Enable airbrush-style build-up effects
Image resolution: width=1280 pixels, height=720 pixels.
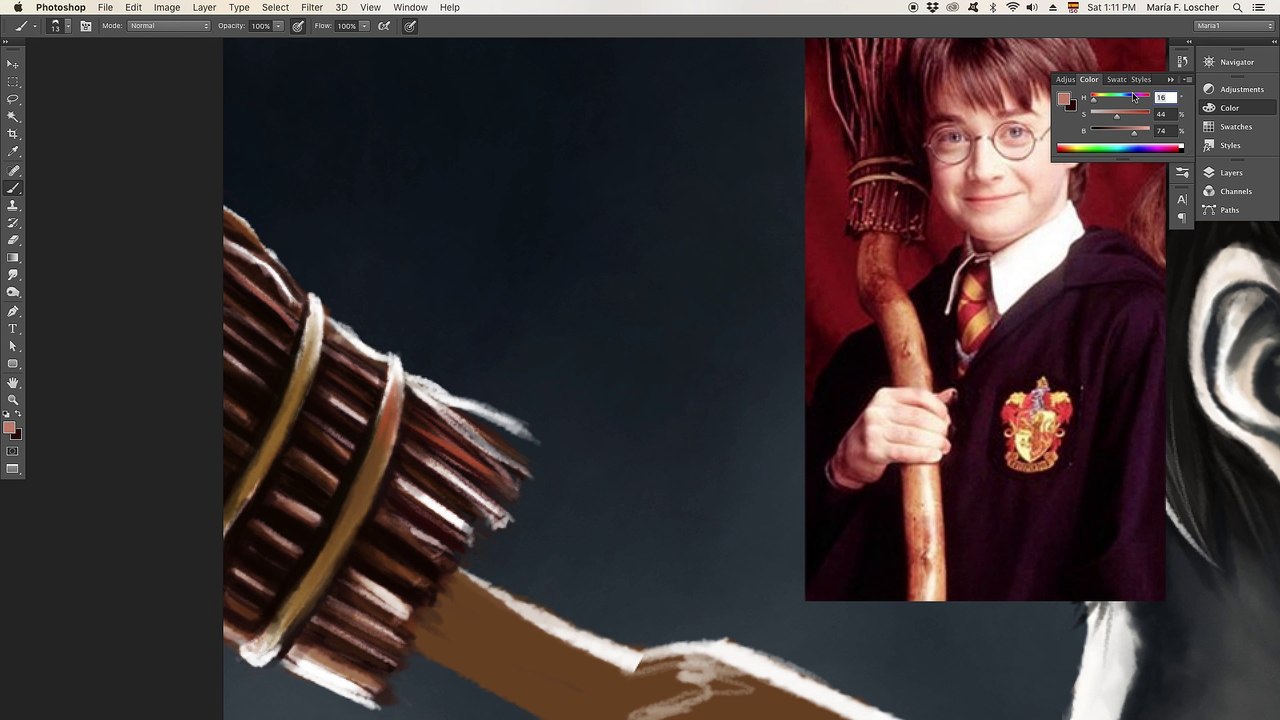click(384, 26)
